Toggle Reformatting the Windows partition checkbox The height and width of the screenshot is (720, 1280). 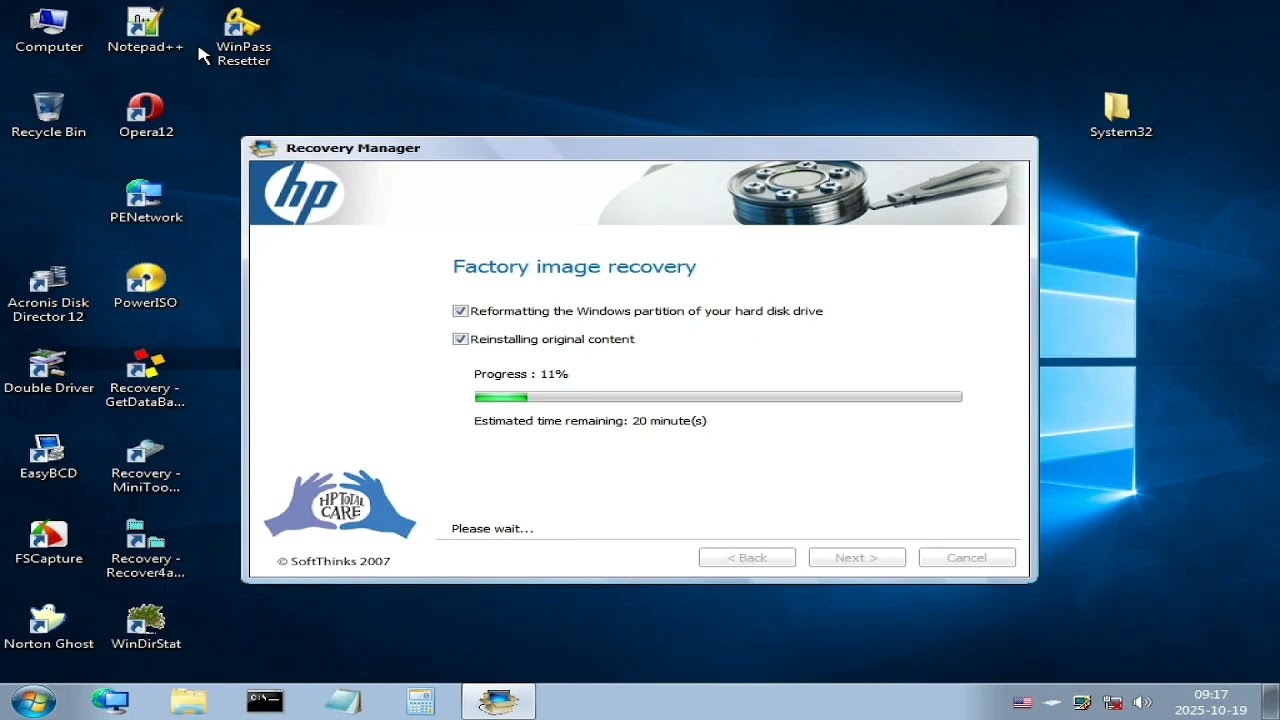[x=460, y=311]
